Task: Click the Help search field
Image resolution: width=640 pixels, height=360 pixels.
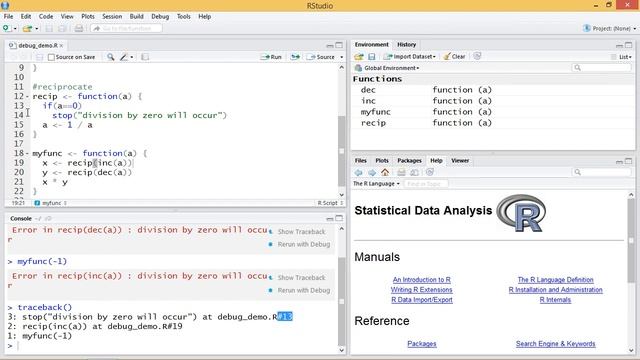Action: pos(602,172)
